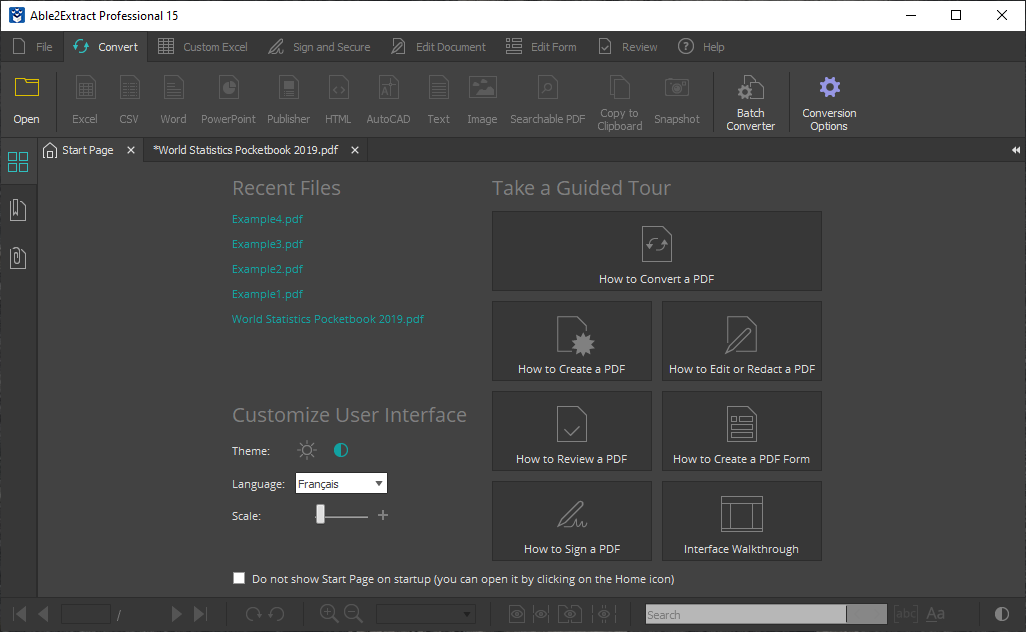
Task: Show the Bookmarks panel
Action: click(x=17, y=210)
